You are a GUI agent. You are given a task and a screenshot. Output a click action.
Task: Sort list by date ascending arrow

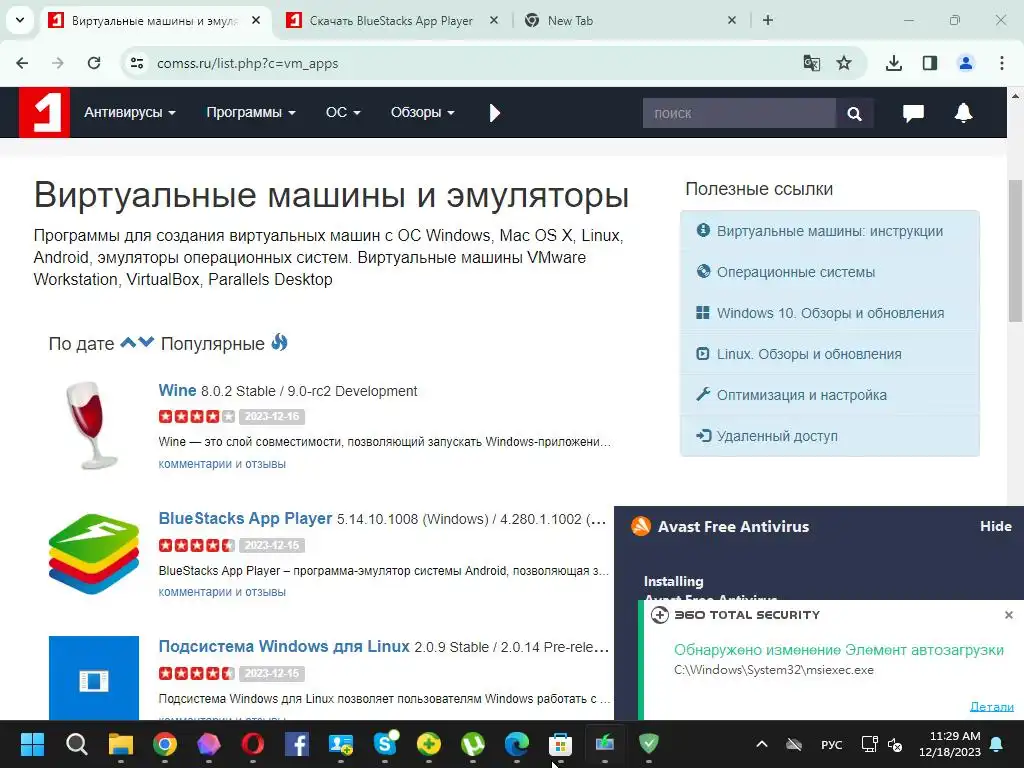coord(128,342)
